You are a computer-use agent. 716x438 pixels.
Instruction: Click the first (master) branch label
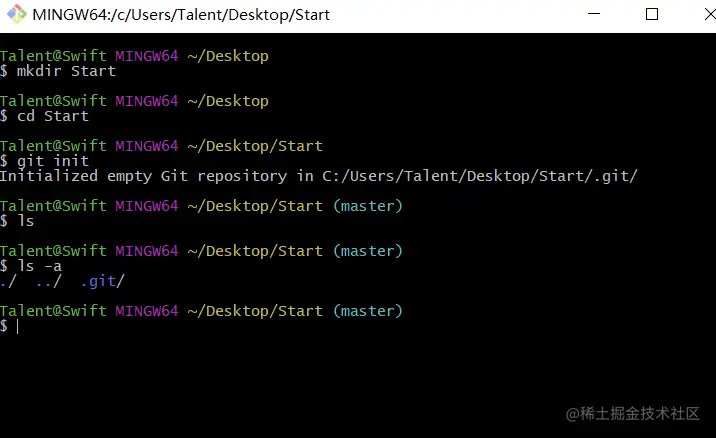[x=368, y=206]
